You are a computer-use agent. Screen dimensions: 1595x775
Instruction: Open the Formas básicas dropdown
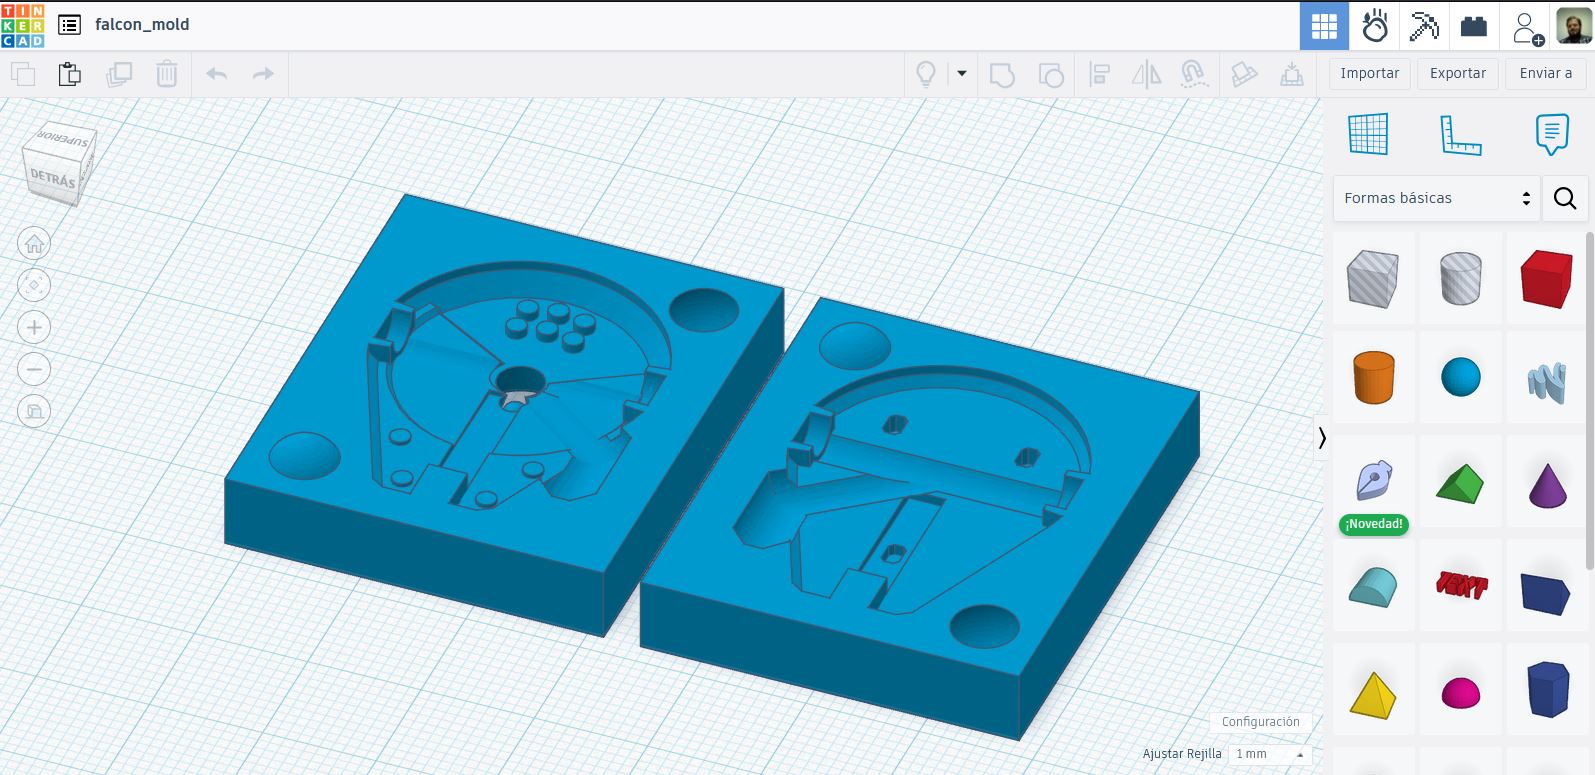[x=1436, y=198]
